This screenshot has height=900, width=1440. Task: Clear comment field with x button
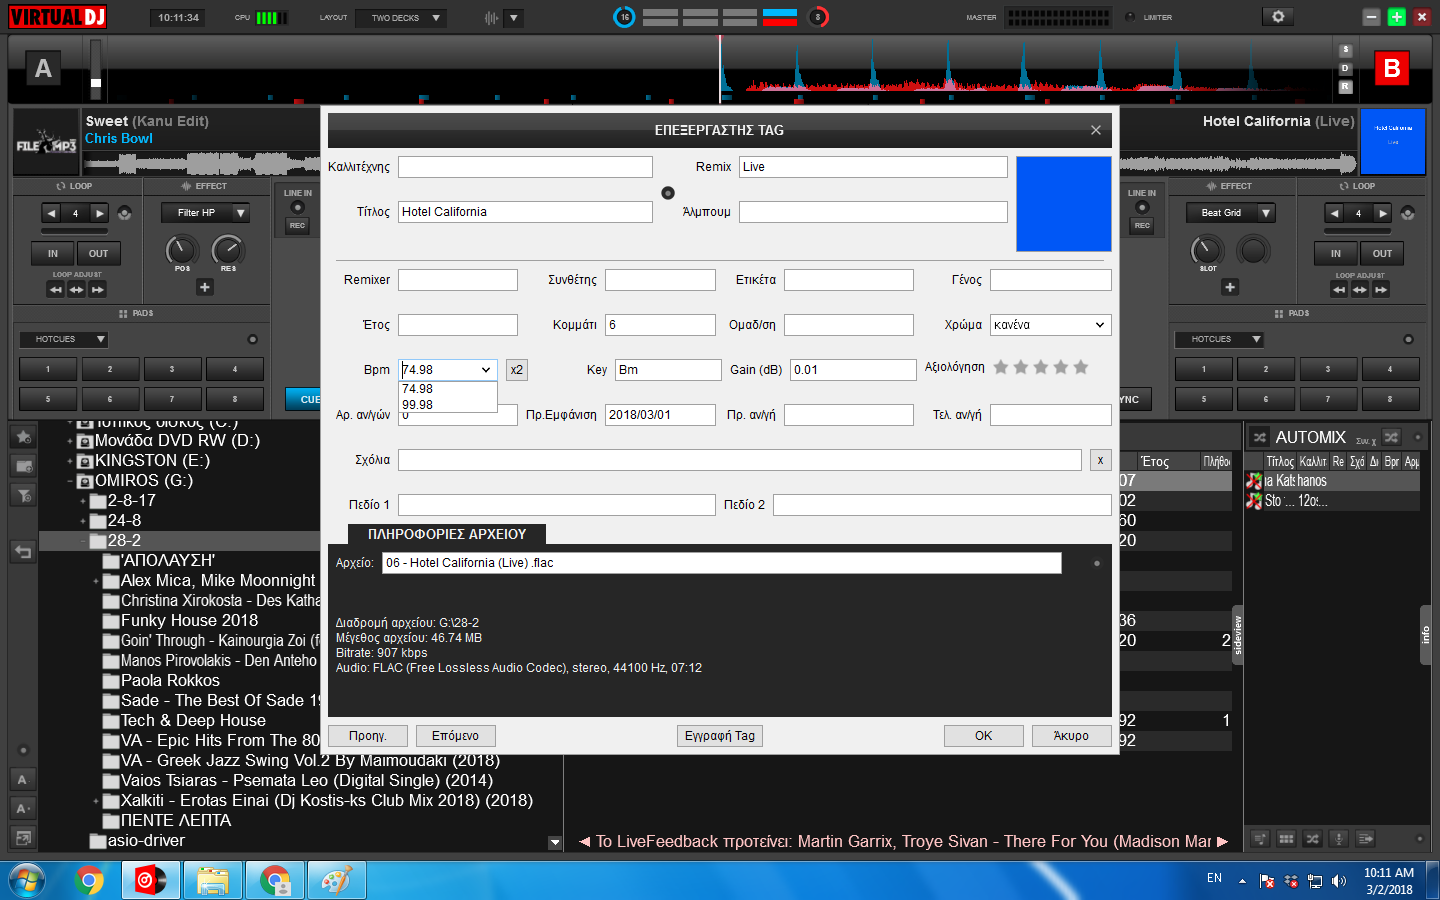coord(1100,460)
